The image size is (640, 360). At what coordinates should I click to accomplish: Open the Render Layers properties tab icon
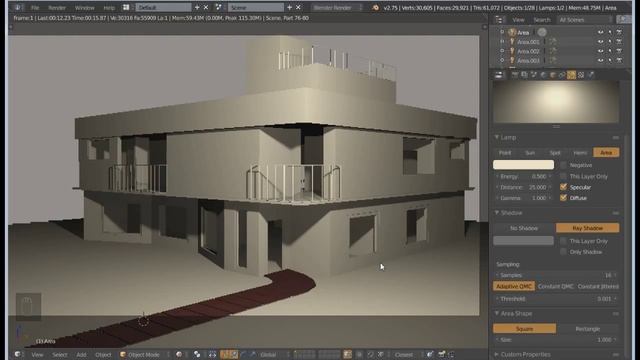point(524,75)
